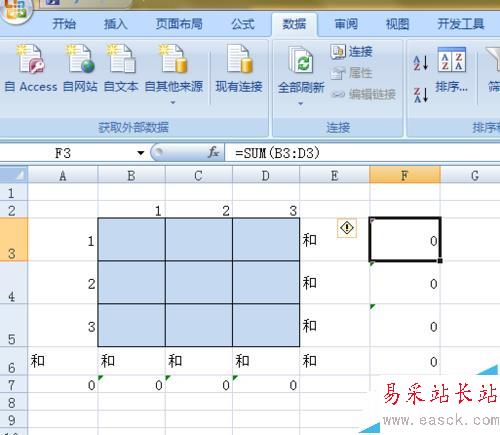
Task: Switch to the 开始 (Home) tab
Action: (x=64, y=24)
